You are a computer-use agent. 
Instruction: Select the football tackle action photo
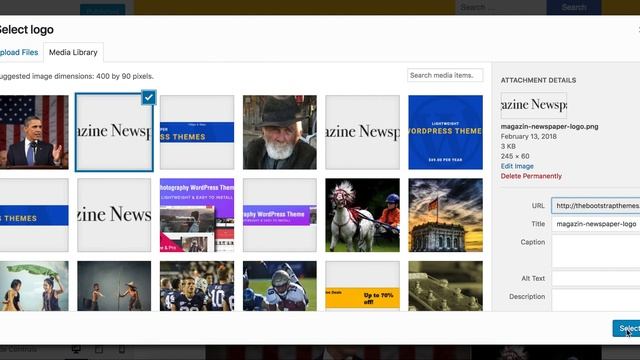tap(280, 286)
